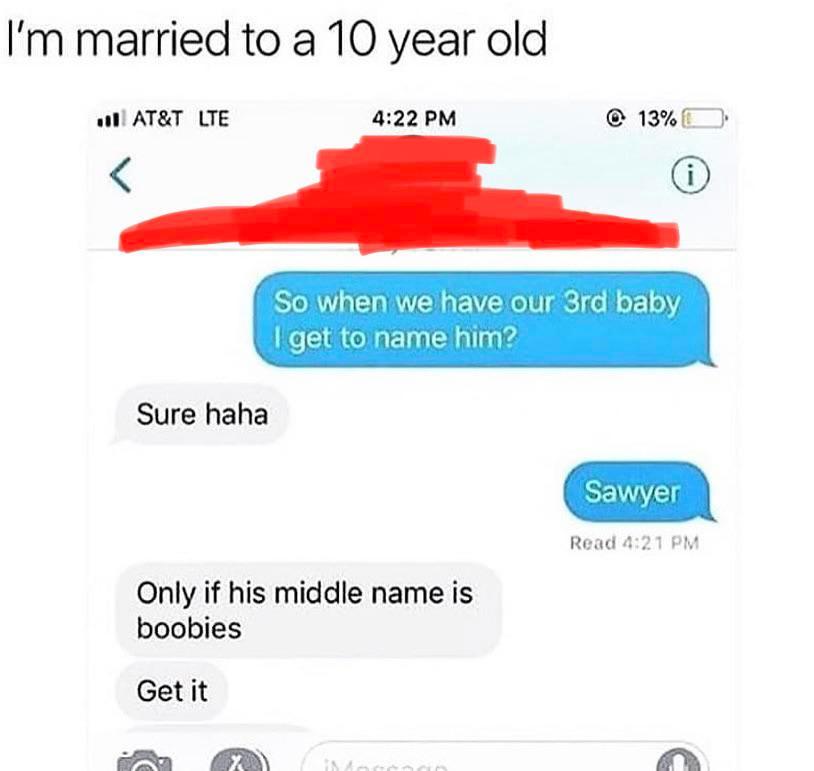Image resolution: width=814 pixels, height=771 pixels.
Task: Tap the 4:22 PM clock in status bar
Action: click(414, 118)
